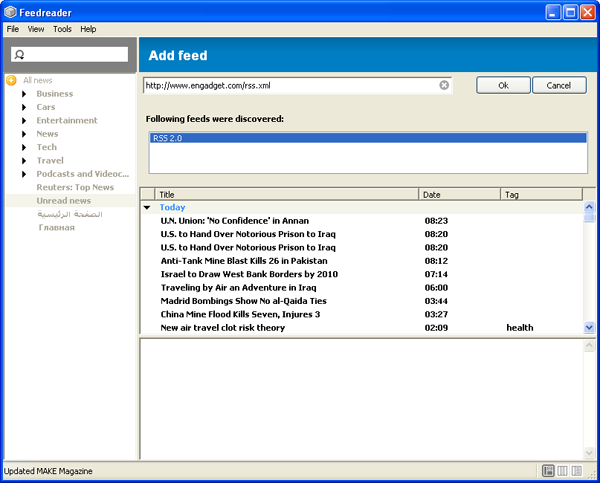Open the Tools menu
The height and width of the screenshot is (483, 600).
click(62, 29)
